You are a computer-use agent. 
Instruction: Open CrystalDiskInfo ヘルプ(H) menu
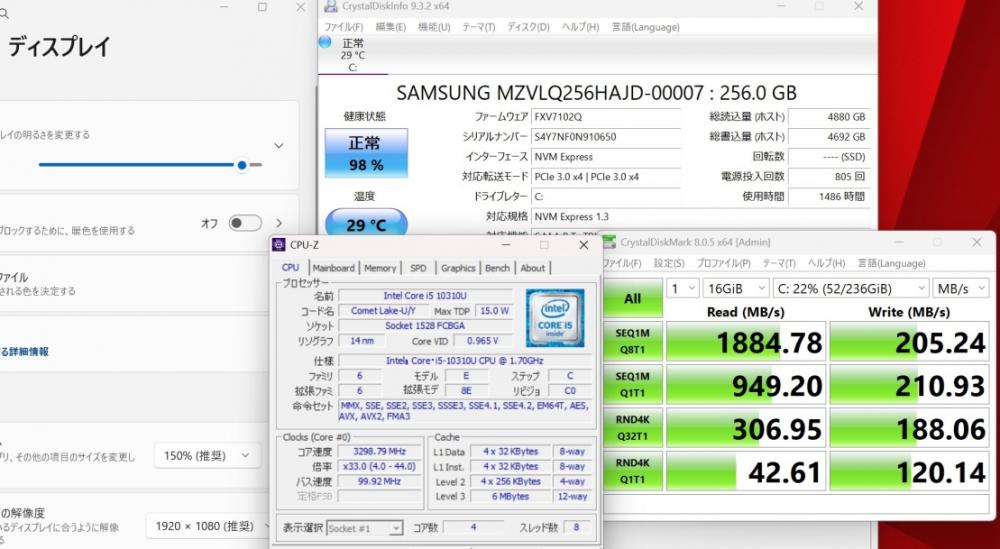pos(580,27)
